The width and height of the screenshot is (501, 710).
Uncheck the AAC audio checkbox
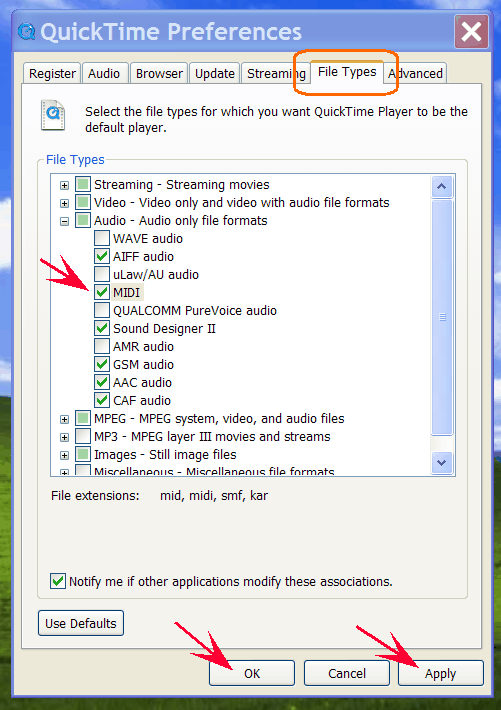(102, 382)
